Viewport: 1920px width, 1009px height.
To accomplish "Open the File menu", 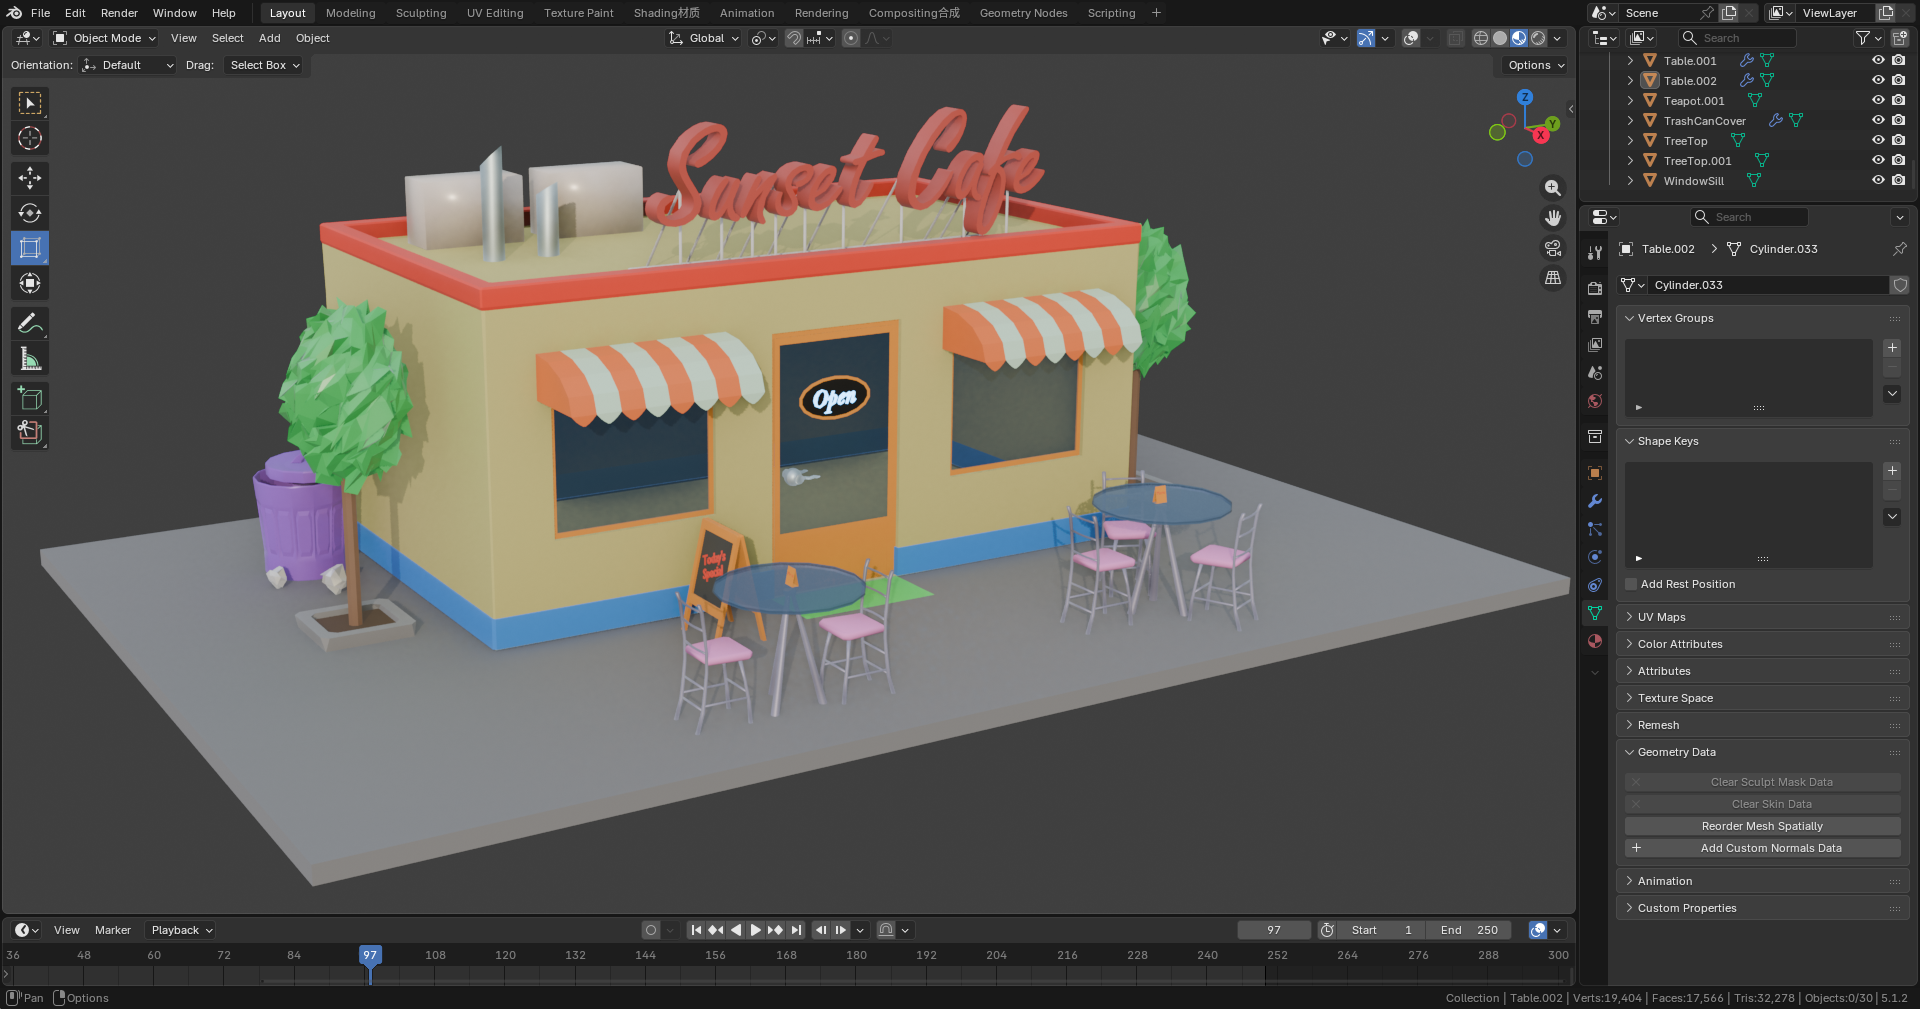I will pos(40,13).
